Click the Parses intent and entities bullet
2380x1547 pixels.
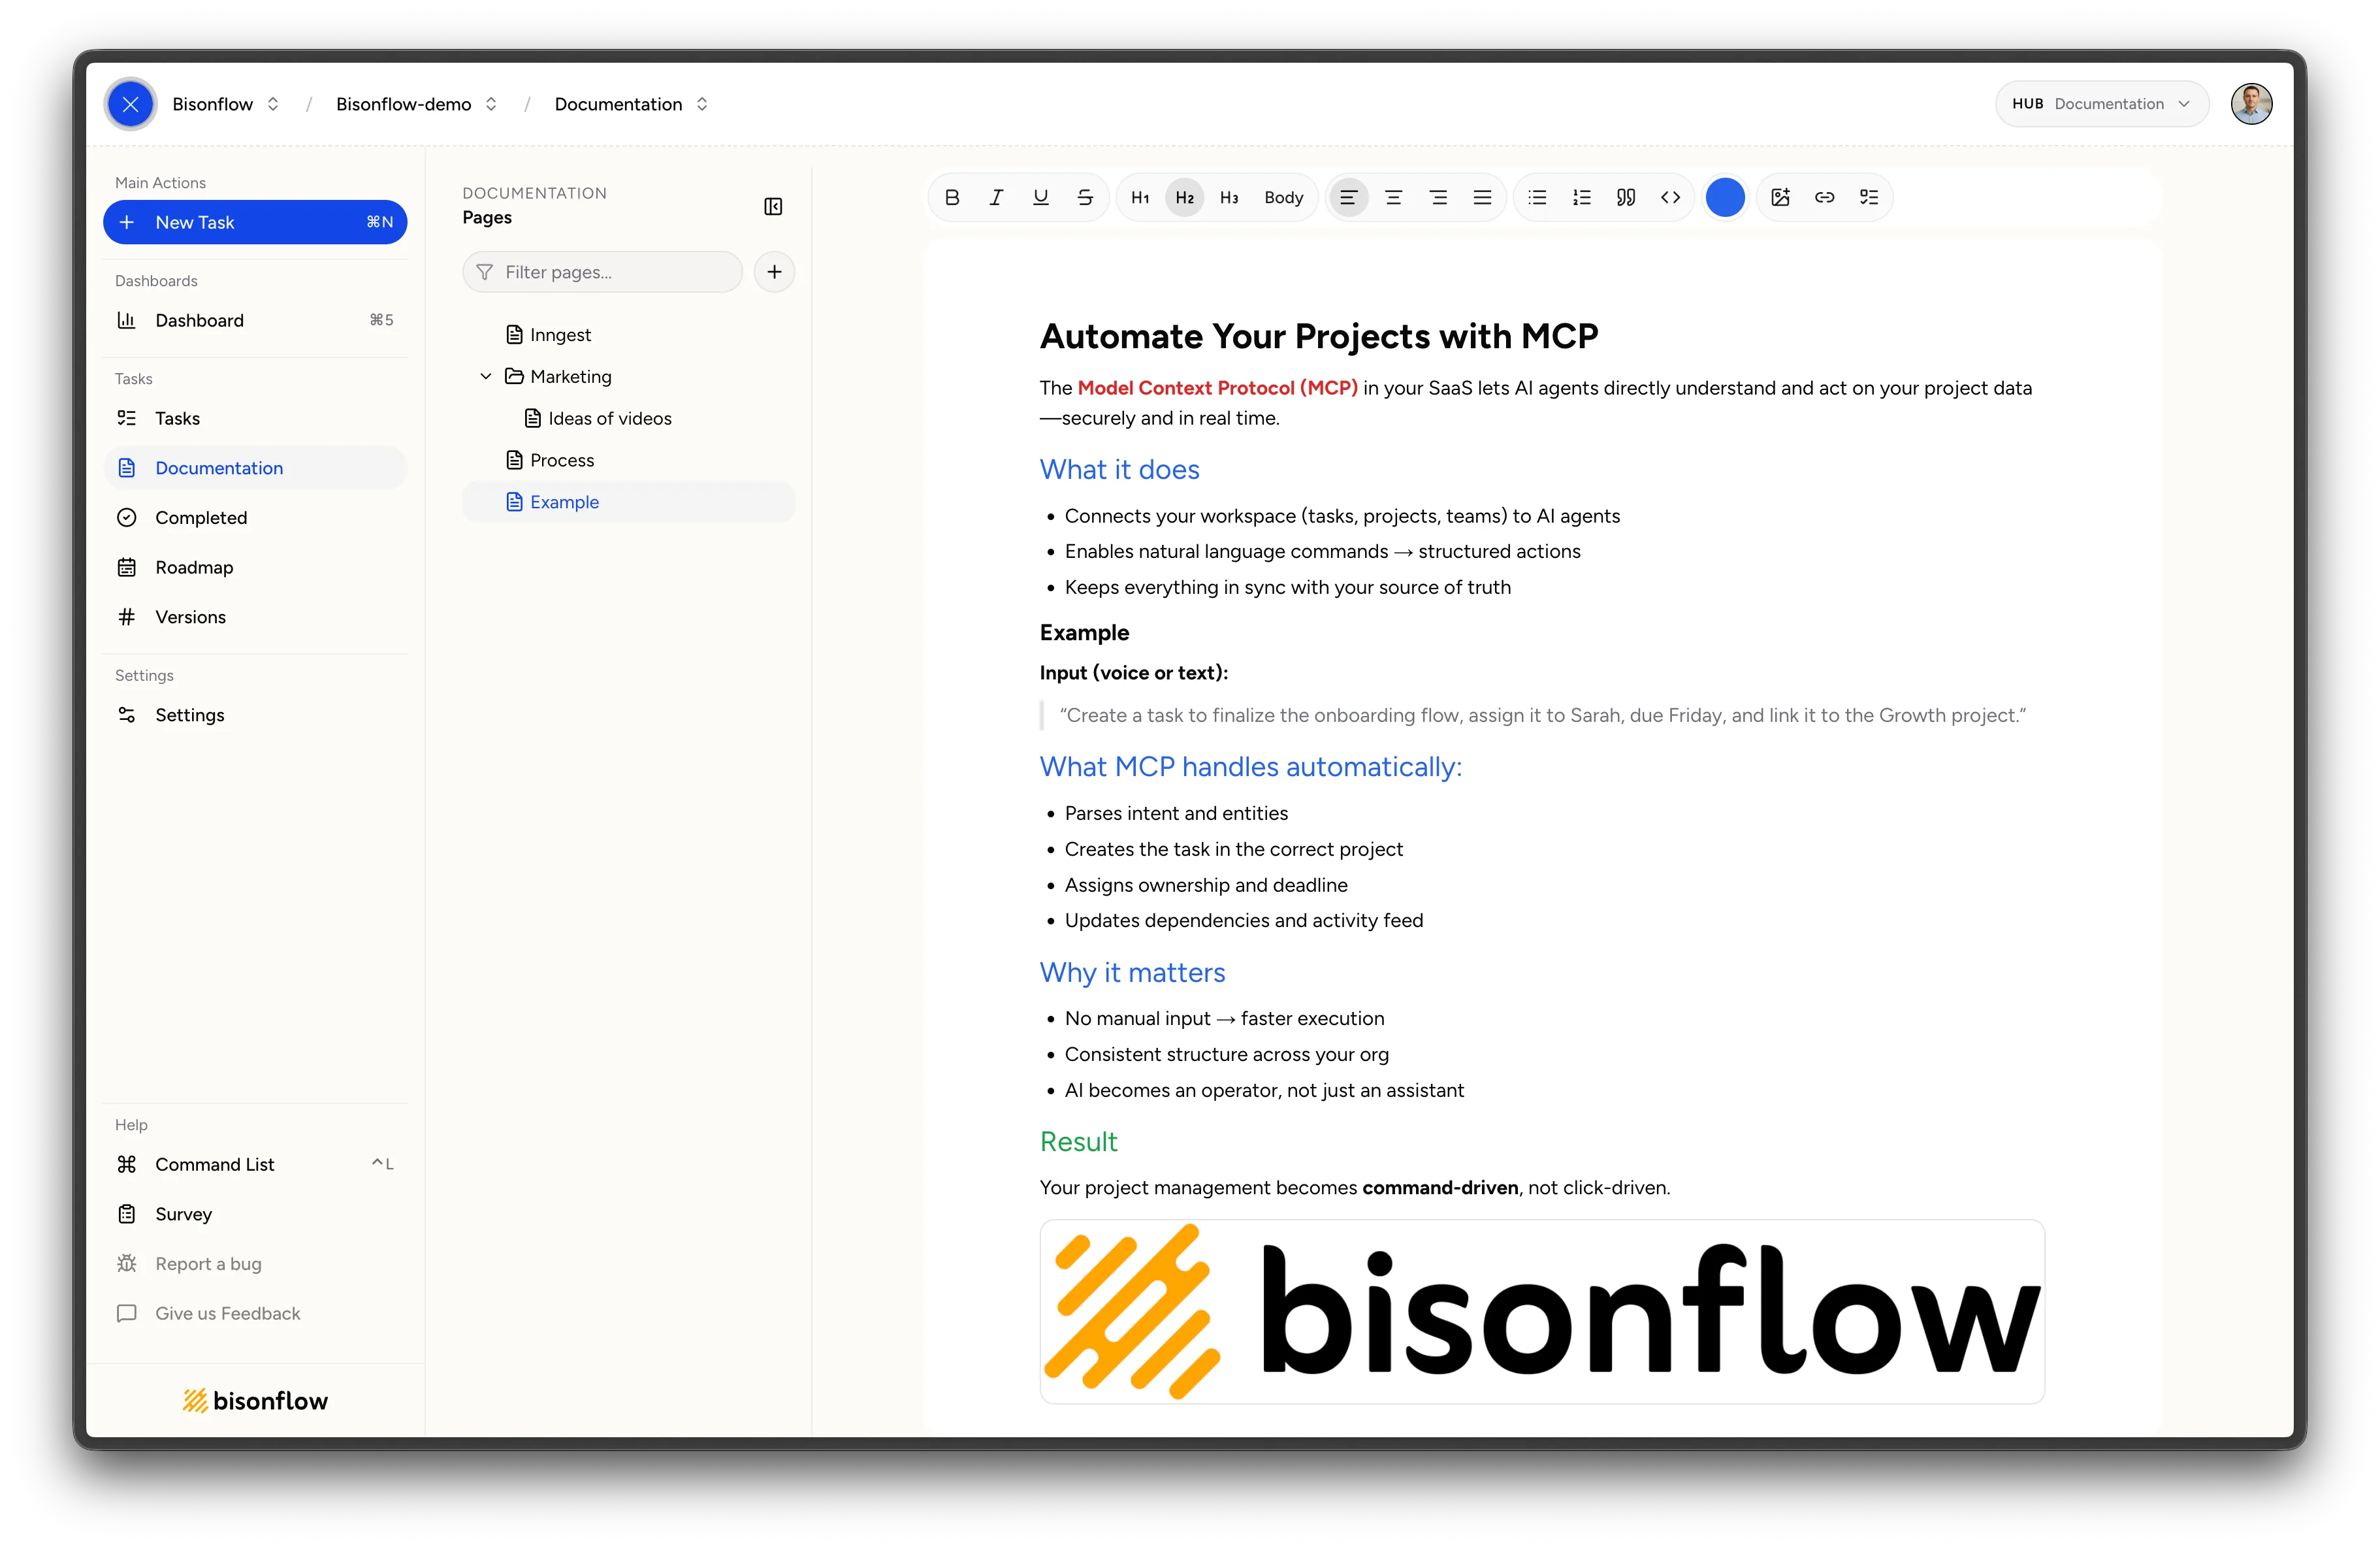coord(1176,813)
